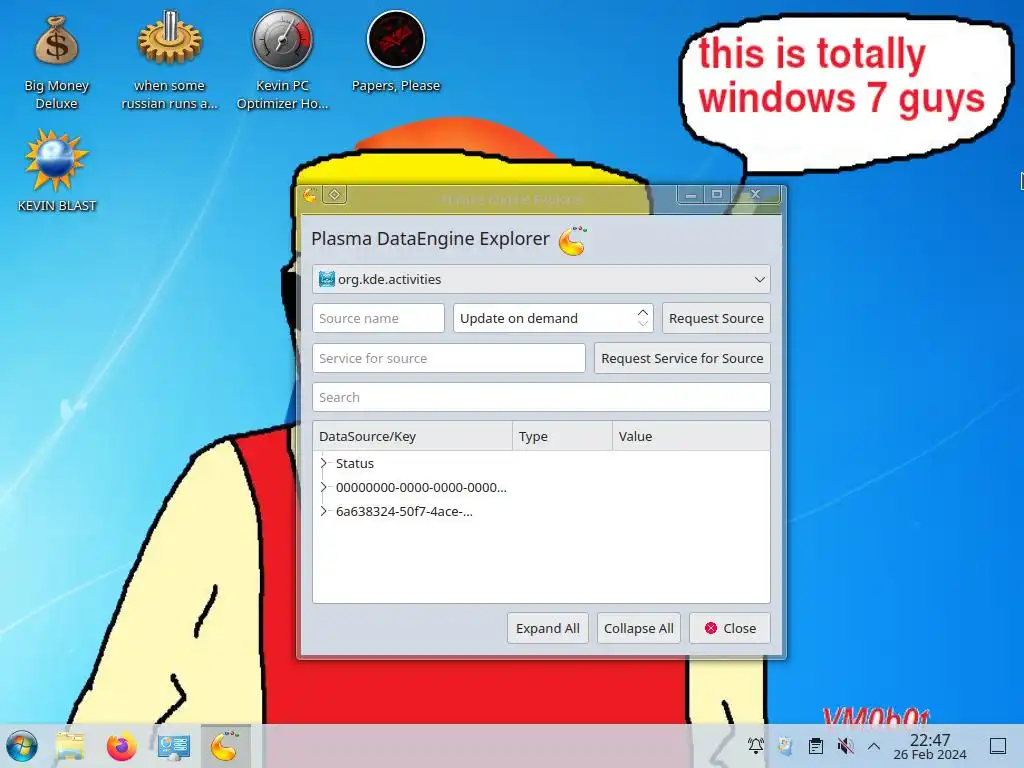Launch Firefox from the taskbar
This screenshot has height=768, width=1024.
121,746
